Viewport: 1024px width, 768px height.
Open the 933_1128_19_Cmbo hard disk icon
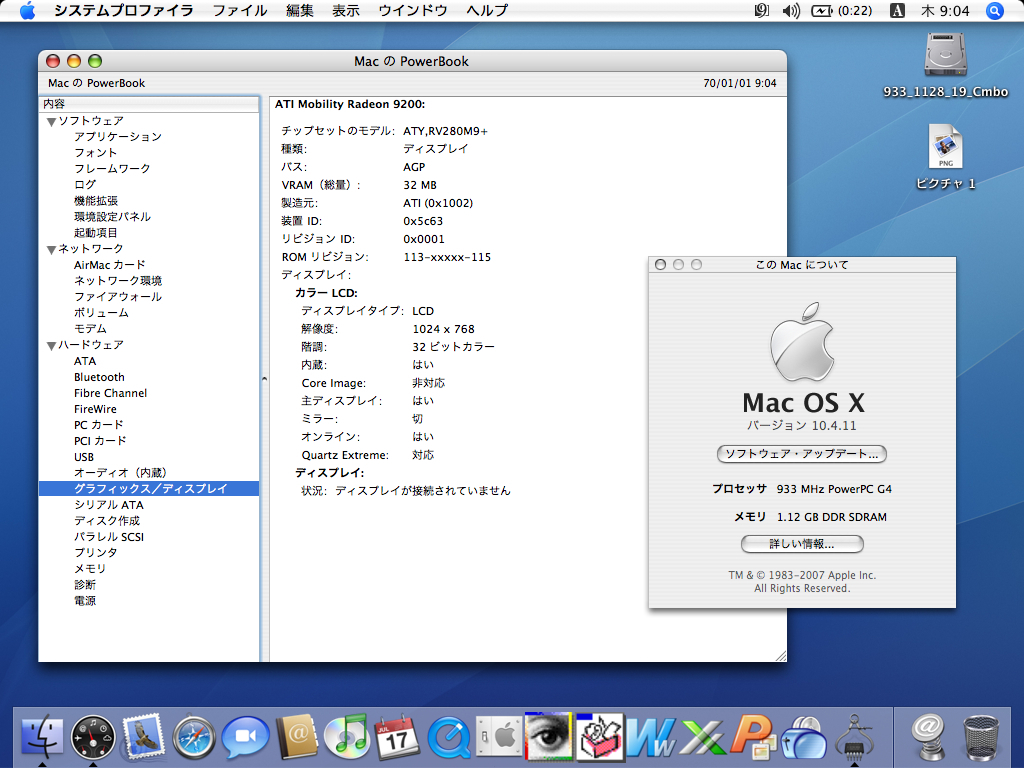pos(944,55)
